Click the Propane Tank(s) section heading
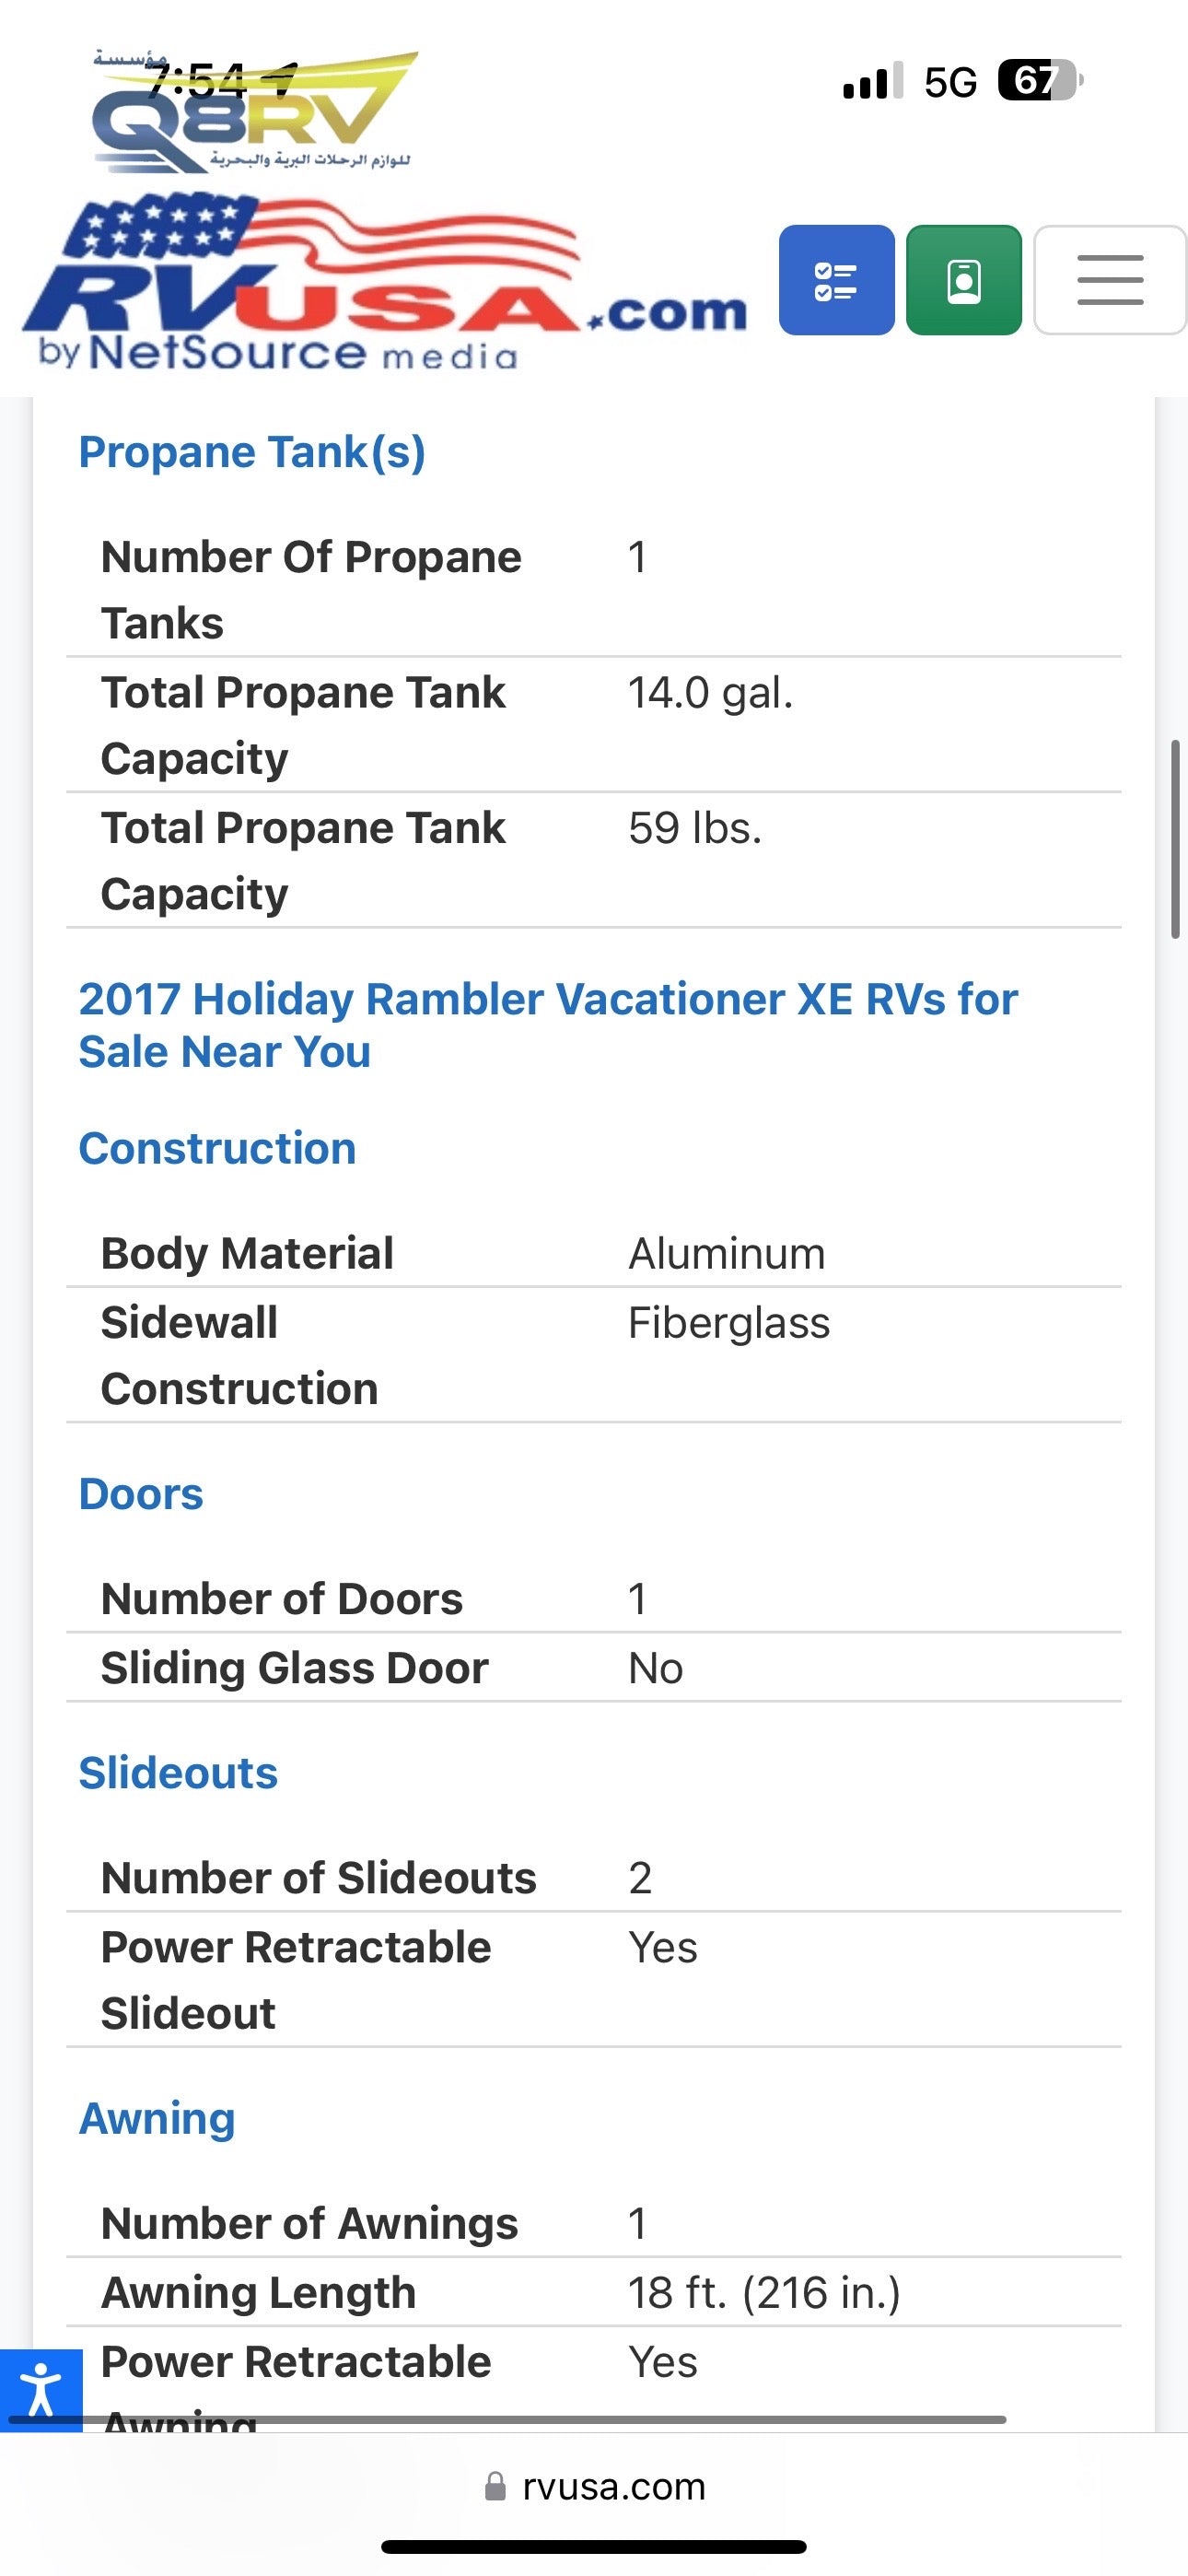The width and height of the screenshot is (1188, 2576). [x=252, y=452]
